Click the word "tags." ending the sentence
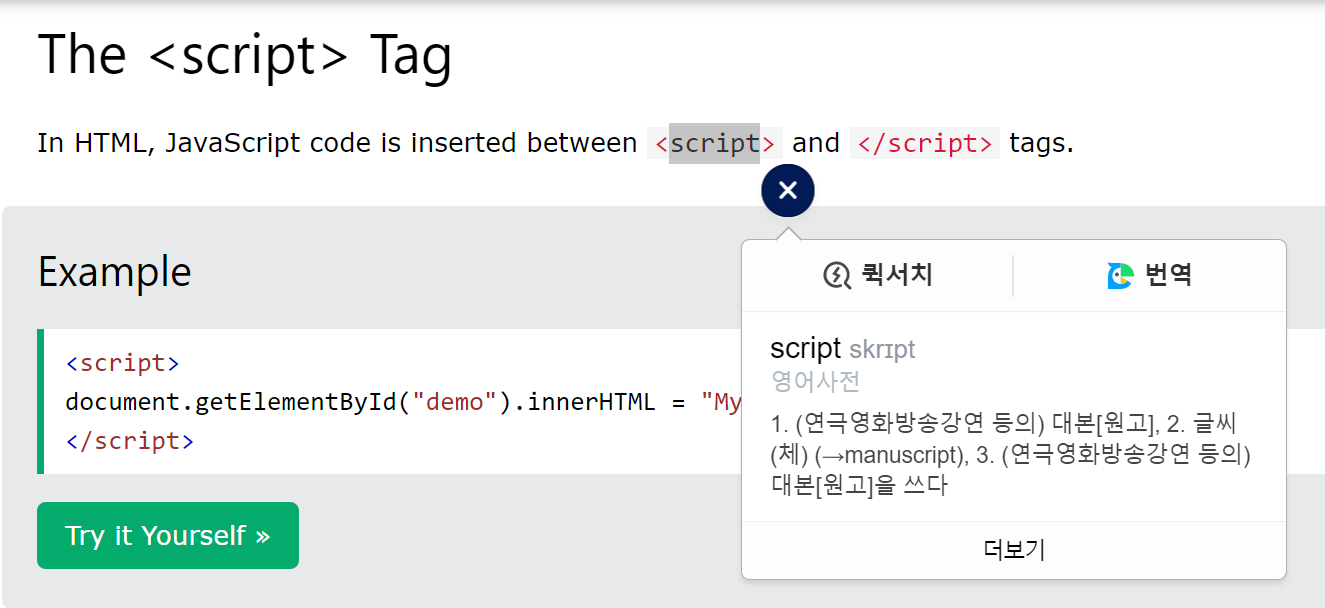This screenshot has width=1325, height=608. click(1041, 143)
